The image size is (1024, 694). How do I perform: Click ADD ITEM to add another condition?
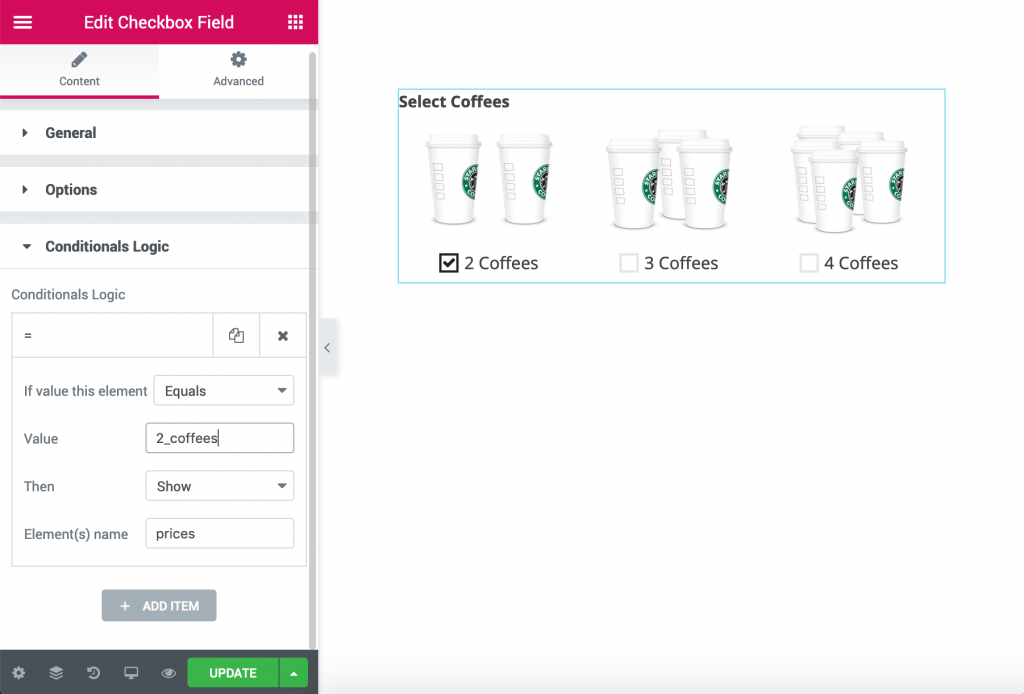(x=158, y=605)
